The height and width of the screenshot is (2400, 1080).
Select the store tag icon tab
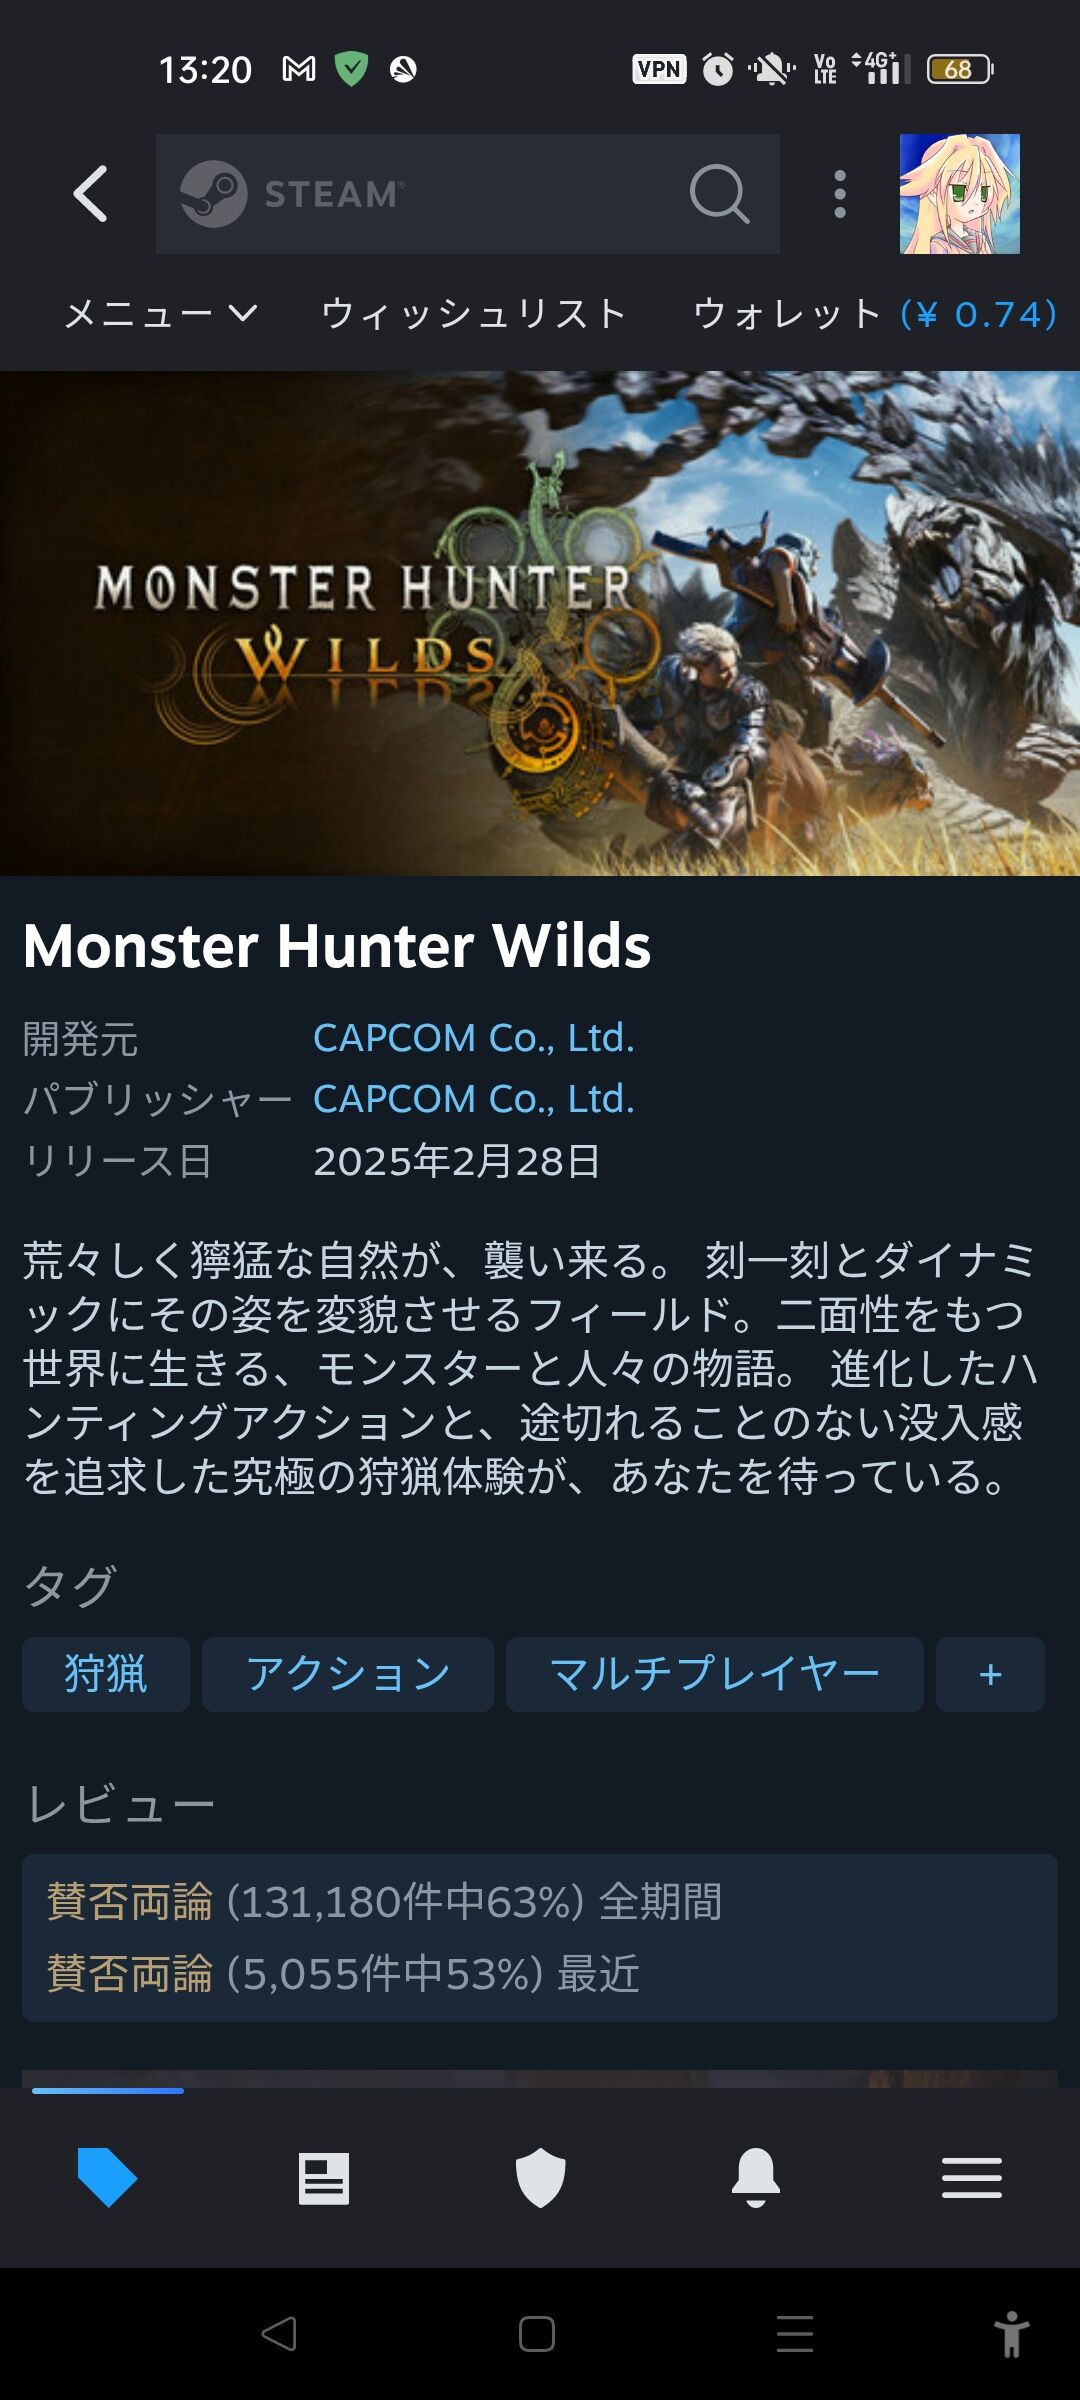point(107,2177)
